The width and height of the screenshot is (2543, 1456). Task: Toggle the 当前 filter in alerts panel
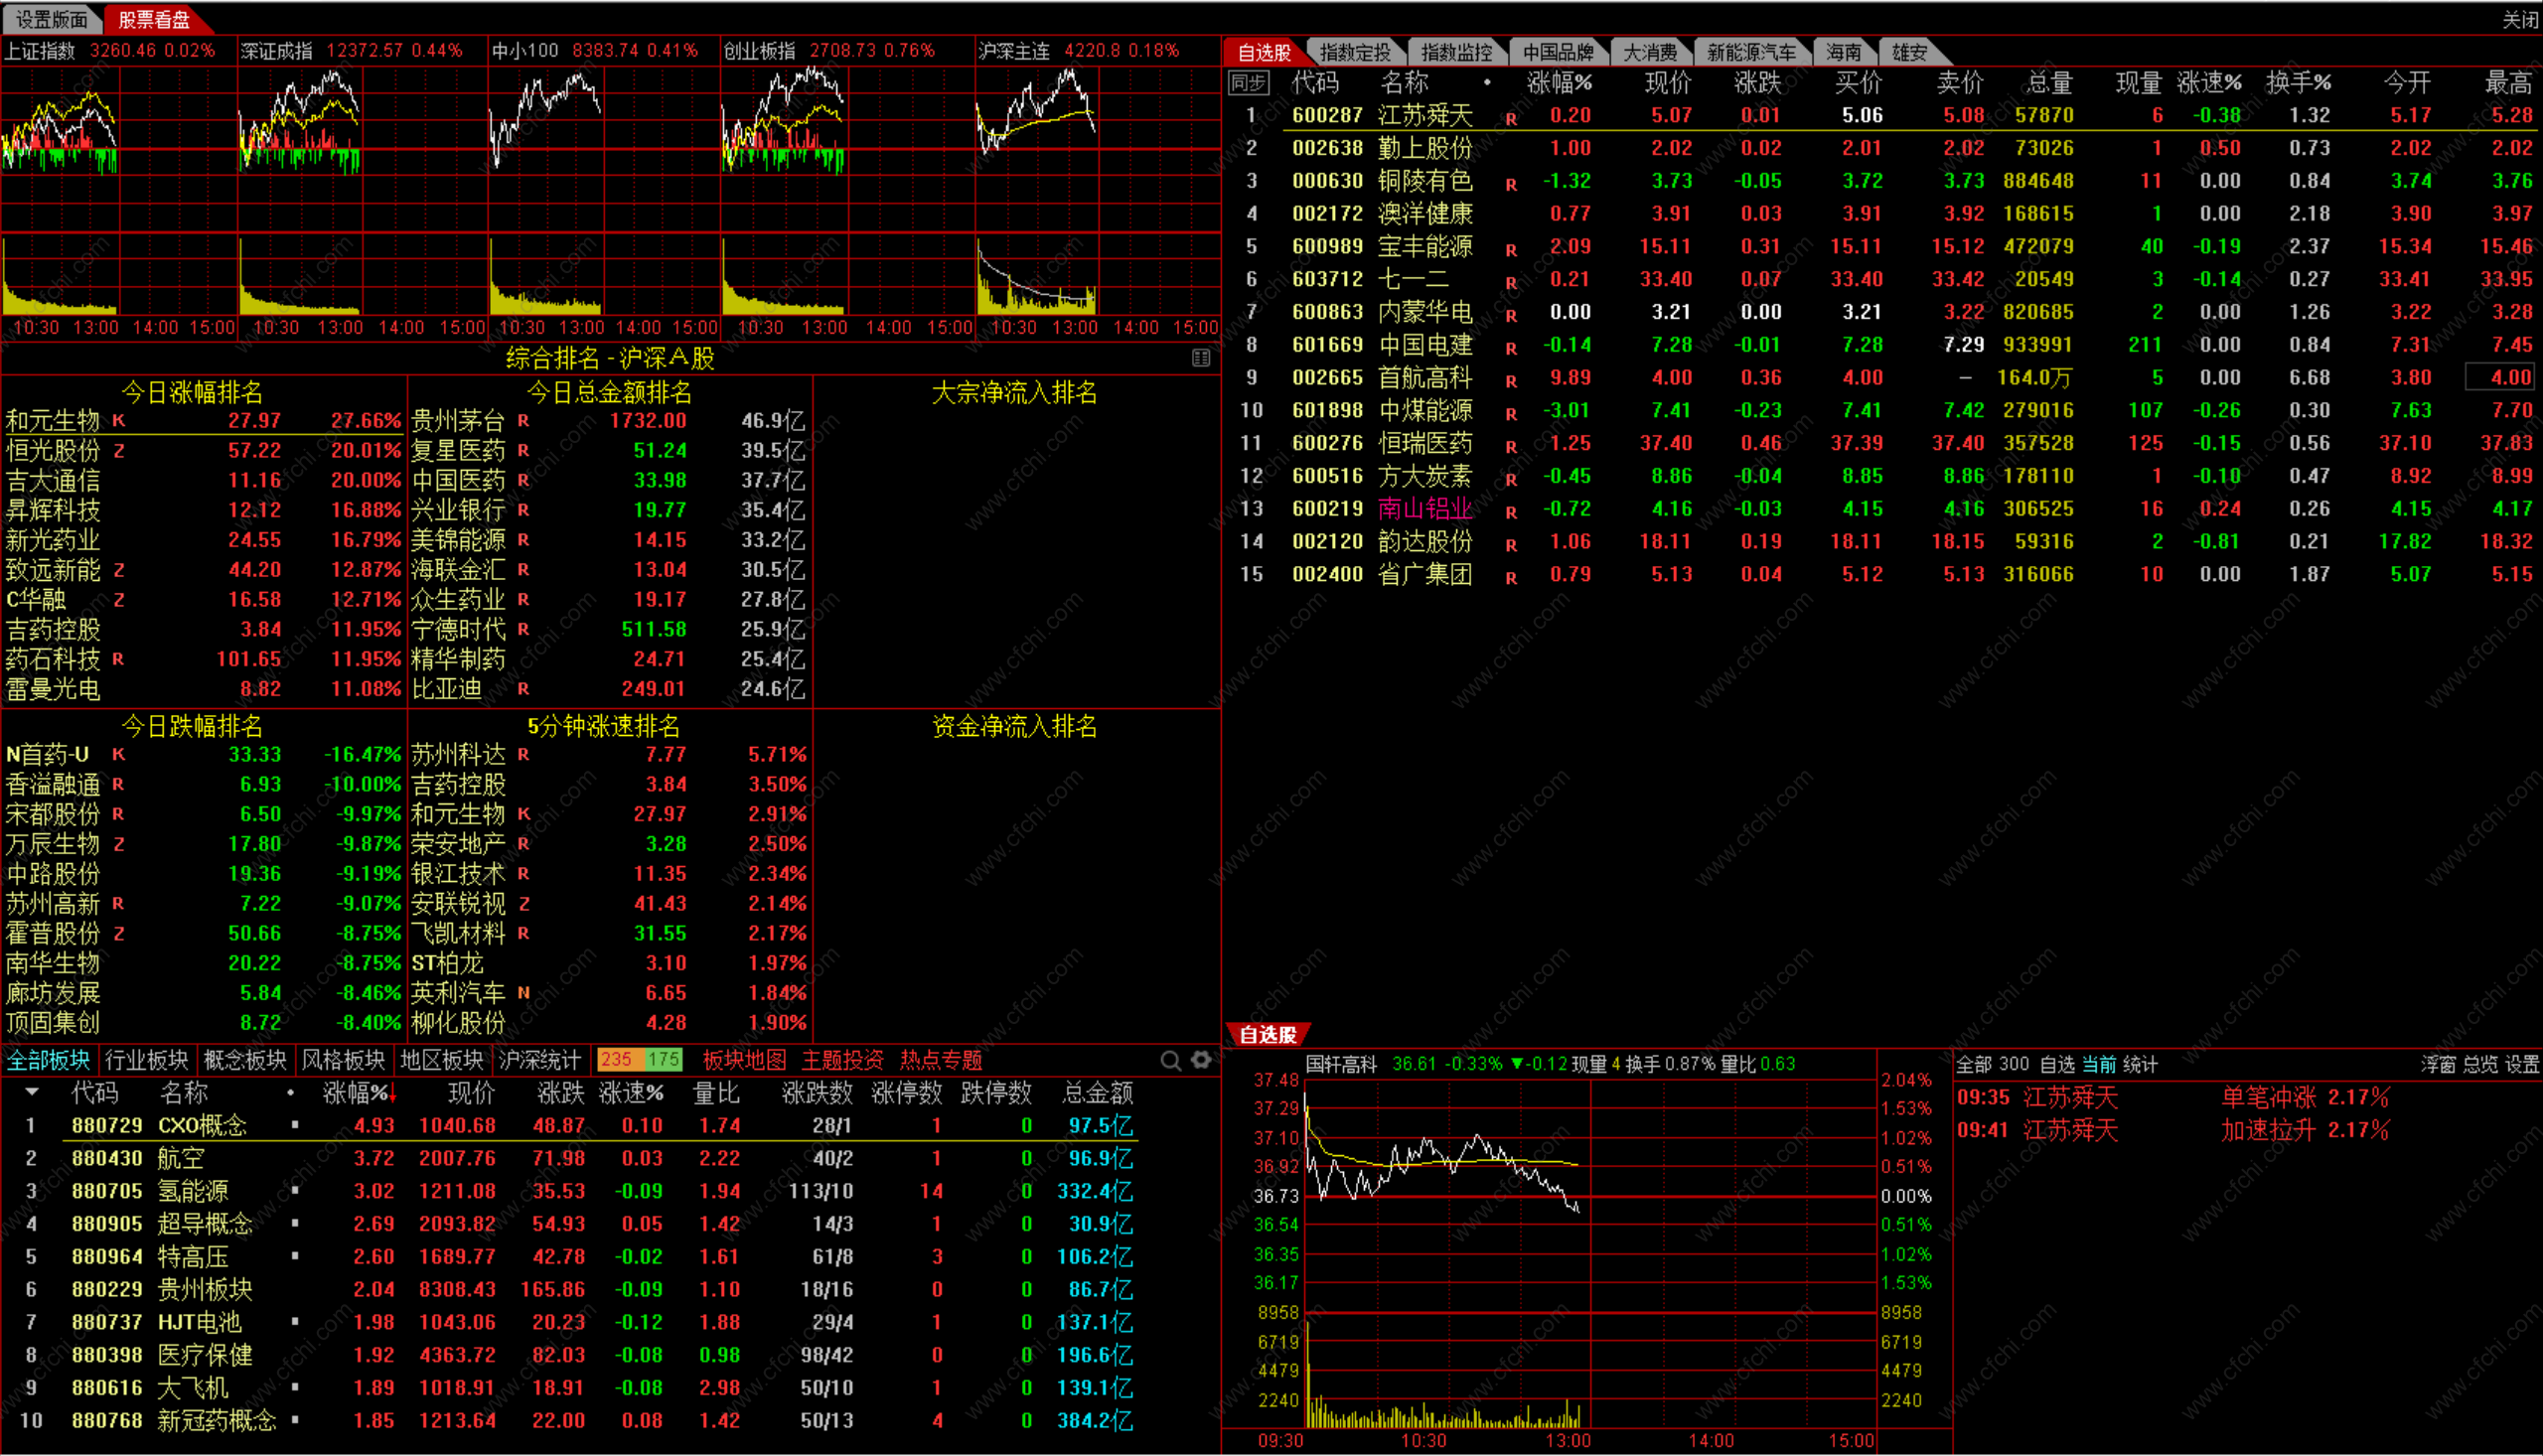tap(2099, 1065)
